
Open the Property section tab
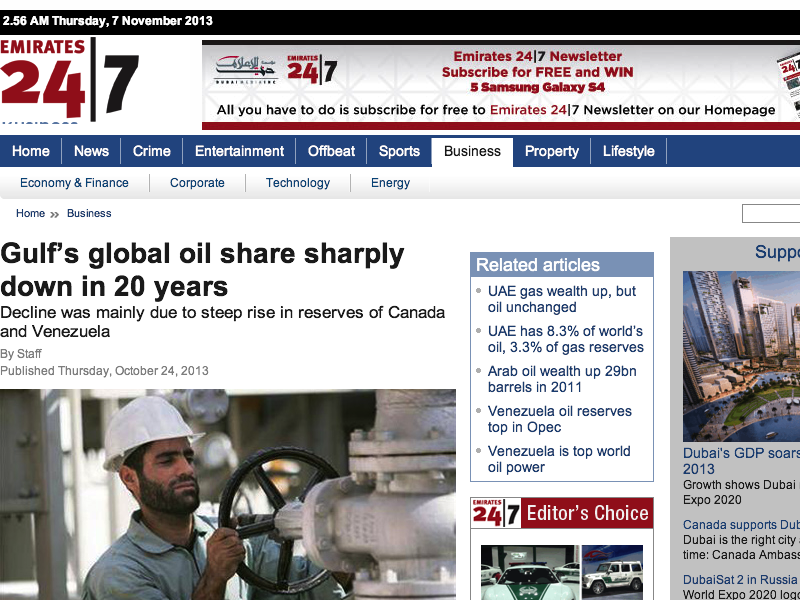(x=552, y=151)
